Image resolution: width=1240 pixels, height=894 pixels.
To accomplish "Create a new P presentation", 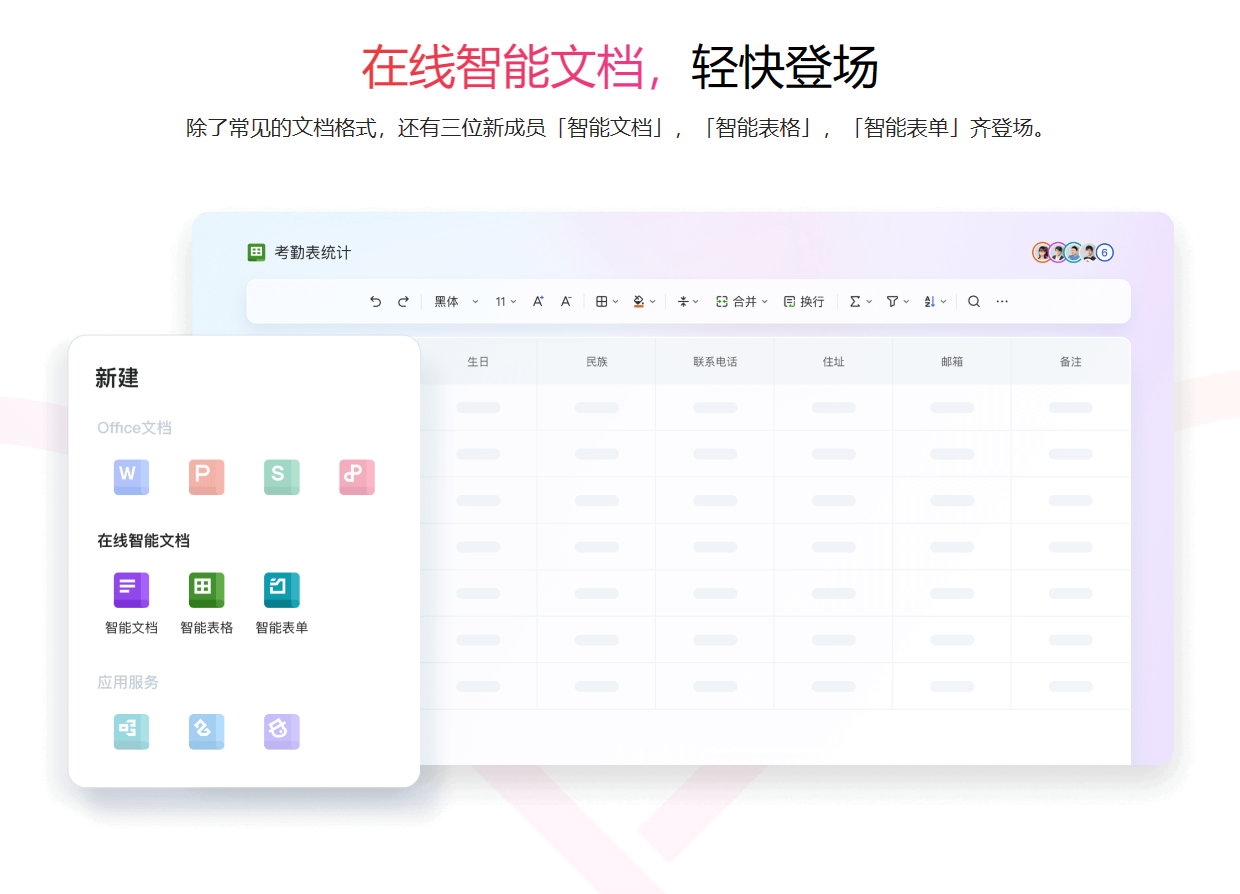I will point(206,477).
